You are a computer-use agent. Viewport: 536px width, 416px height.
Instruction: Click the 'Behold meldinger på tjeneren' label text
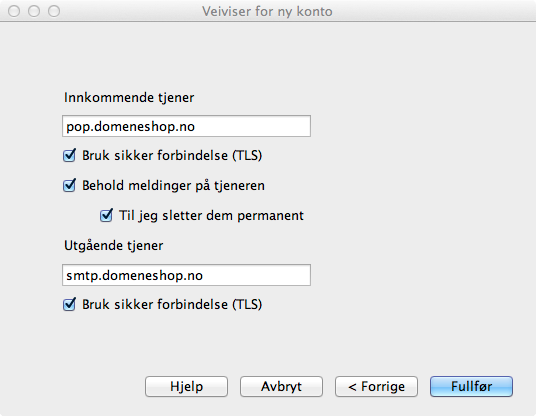pyautogui.click(x=173, y=186)
